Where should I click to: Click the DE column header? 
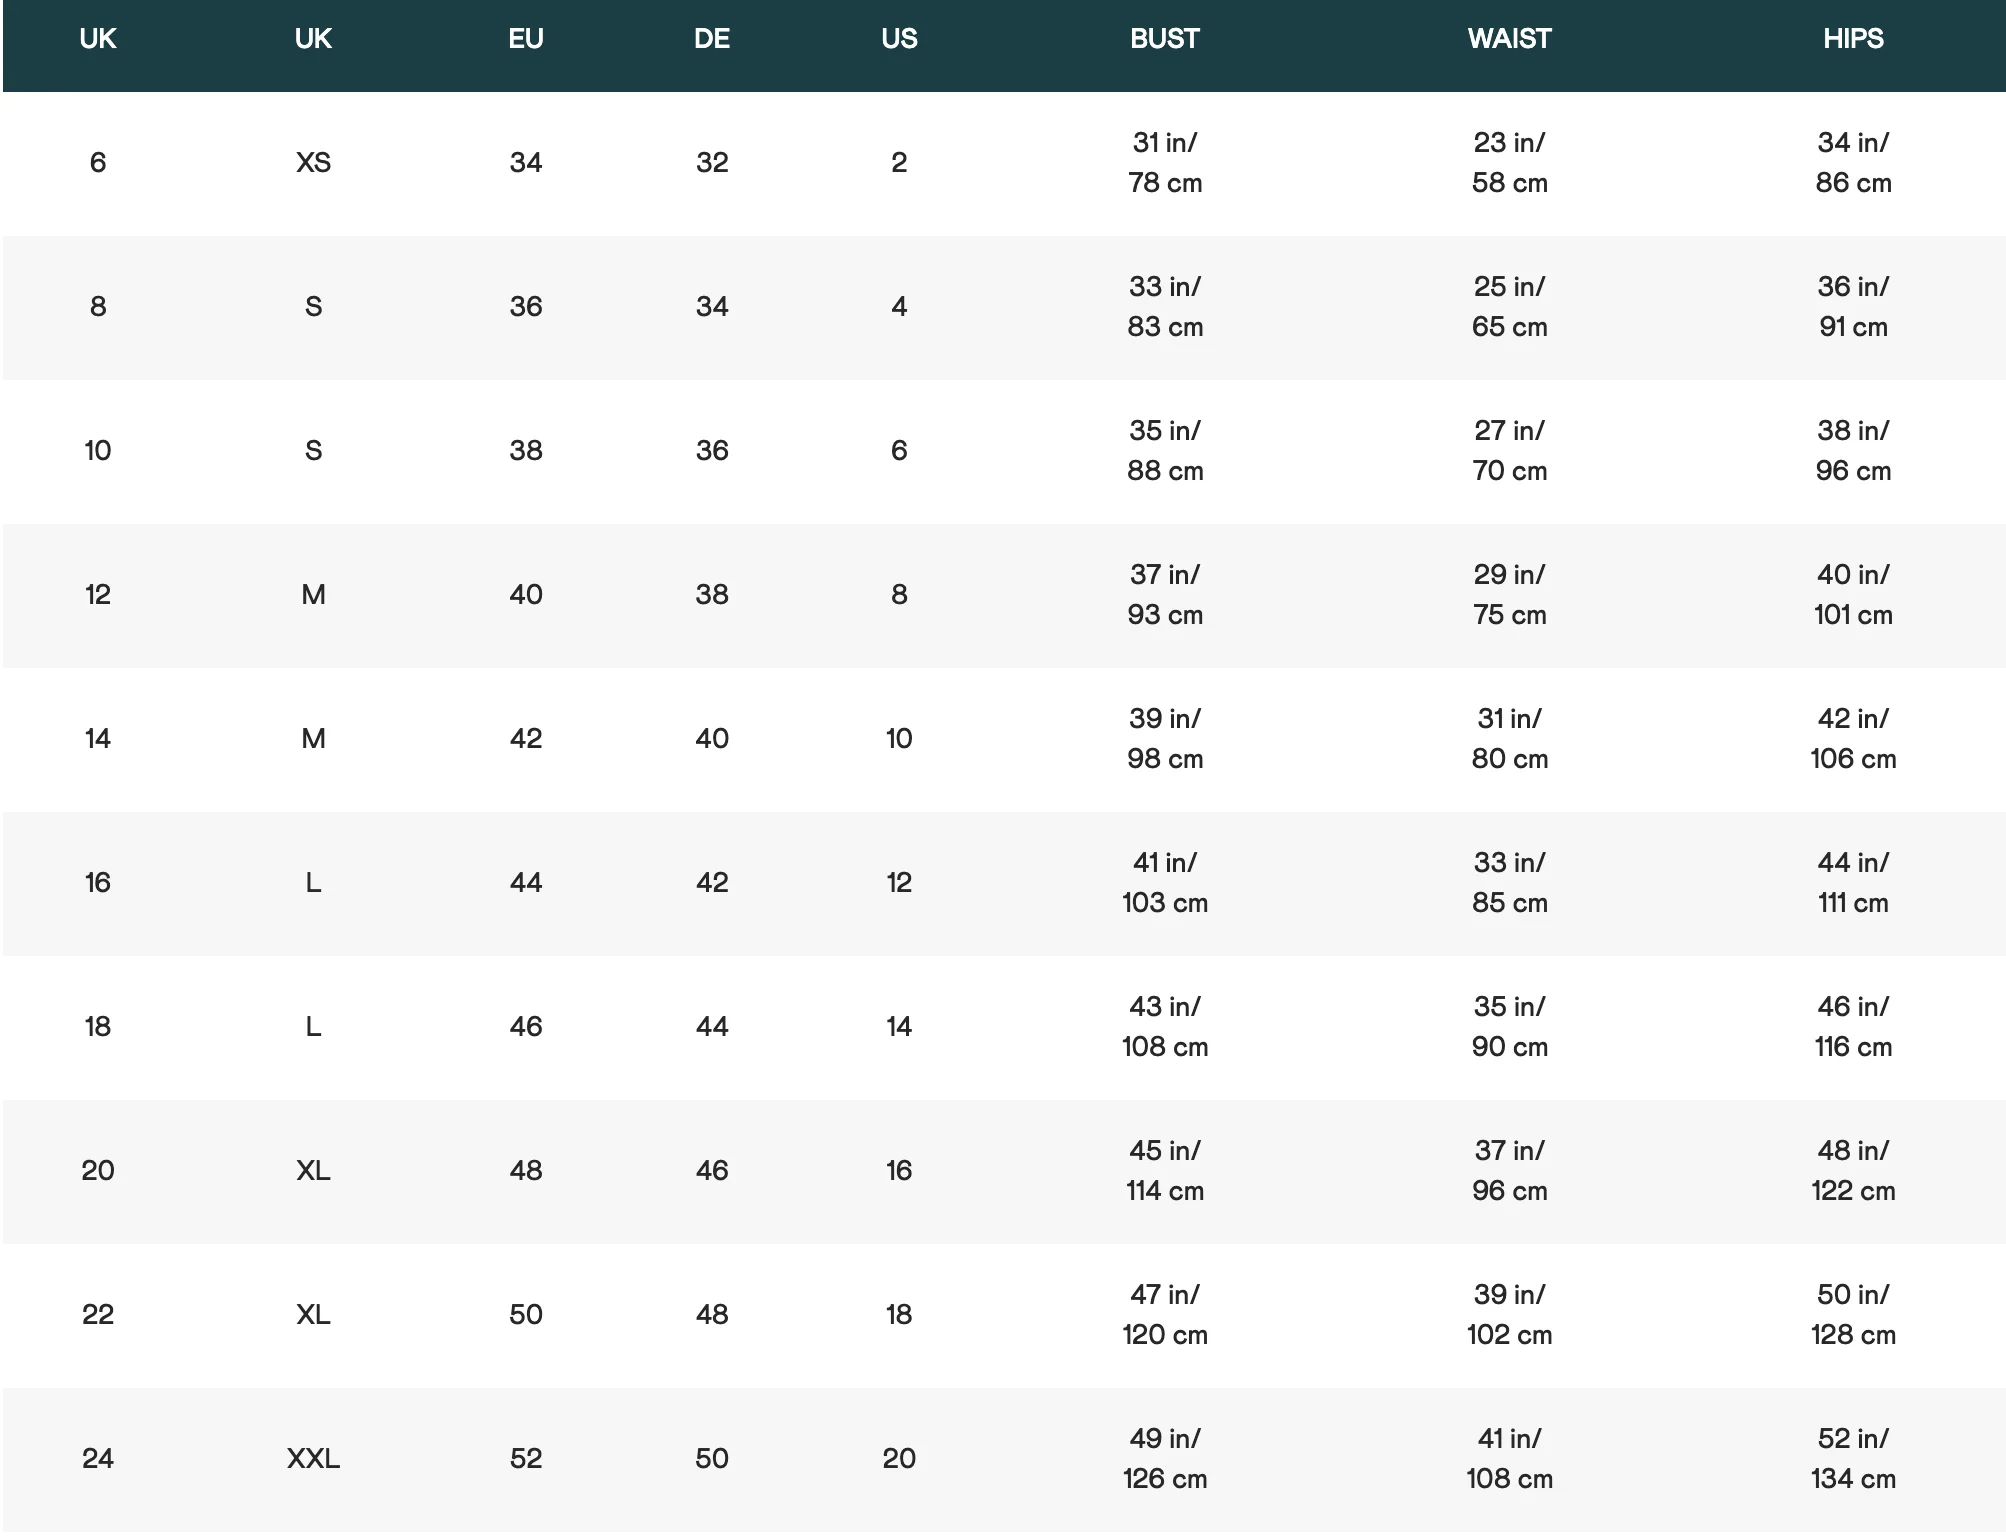[712, 39]
